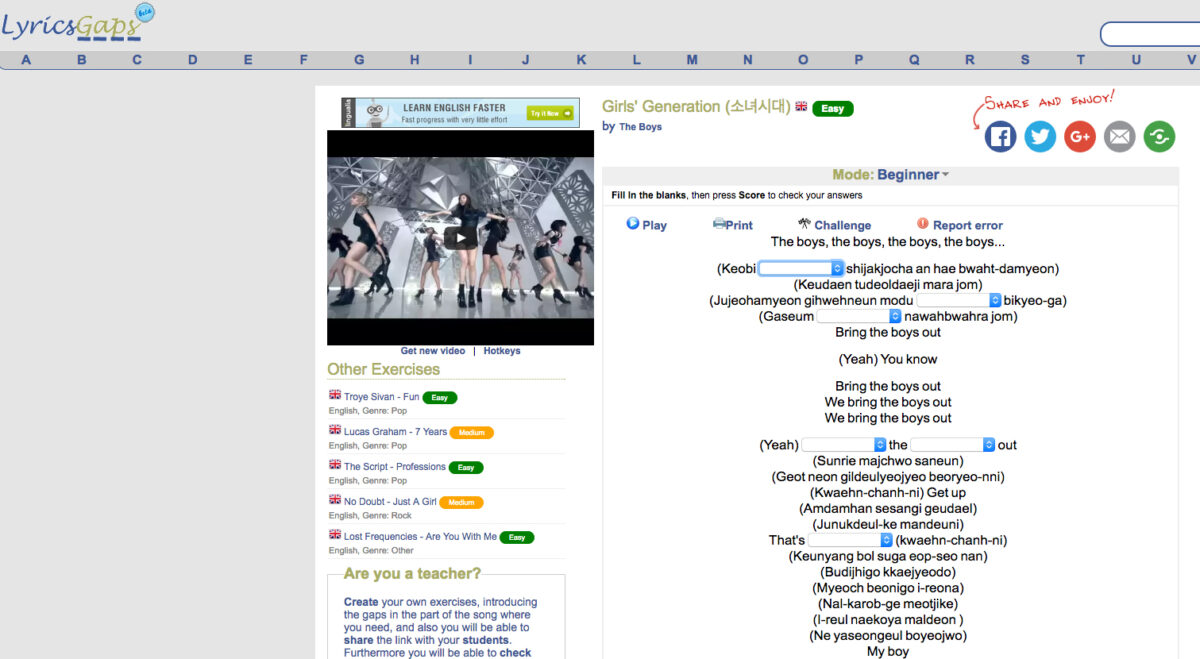Image resolution: width=1200 pixels, height=659 pixels.
Task: Send by email using the envelope icon
Action: pos(1120,136)
